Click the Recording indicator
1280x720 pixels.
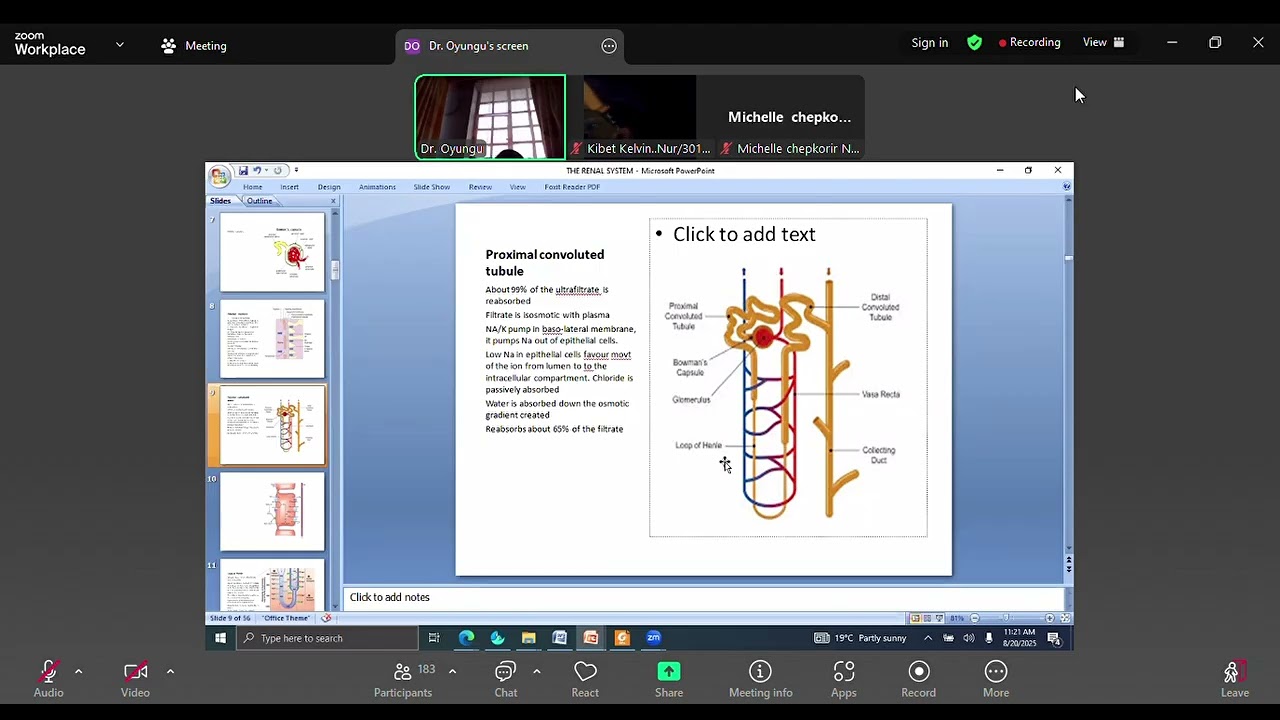[1029, 43]
